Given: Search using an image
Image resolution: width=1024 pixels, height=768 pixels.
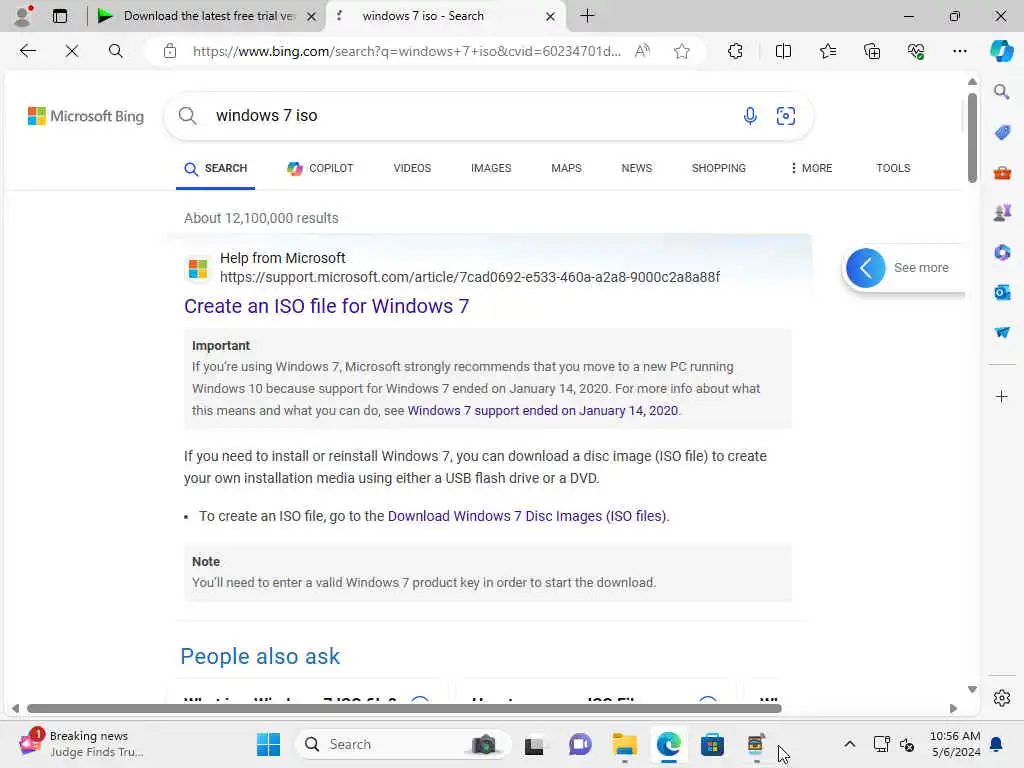Looking at the screenshot, I should [786, 116].
